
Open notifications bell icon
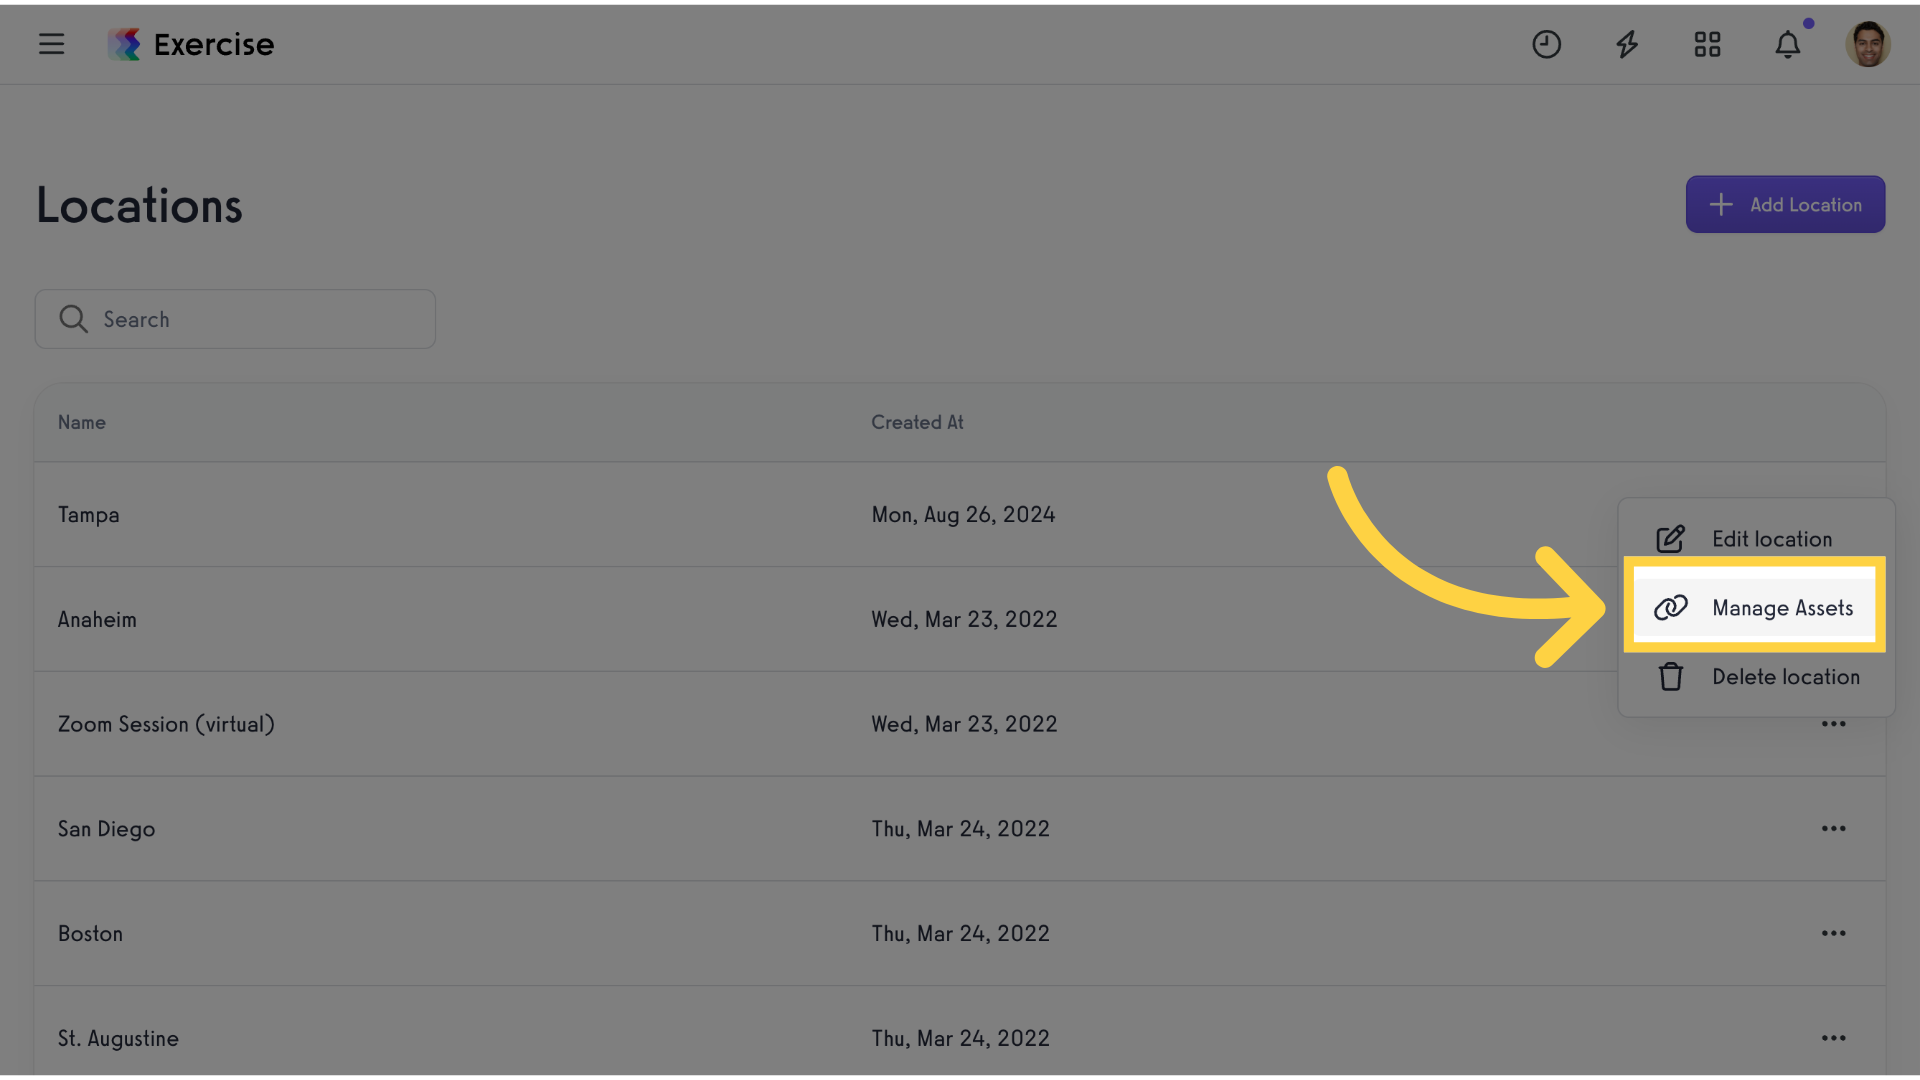tap(1788, 44)
